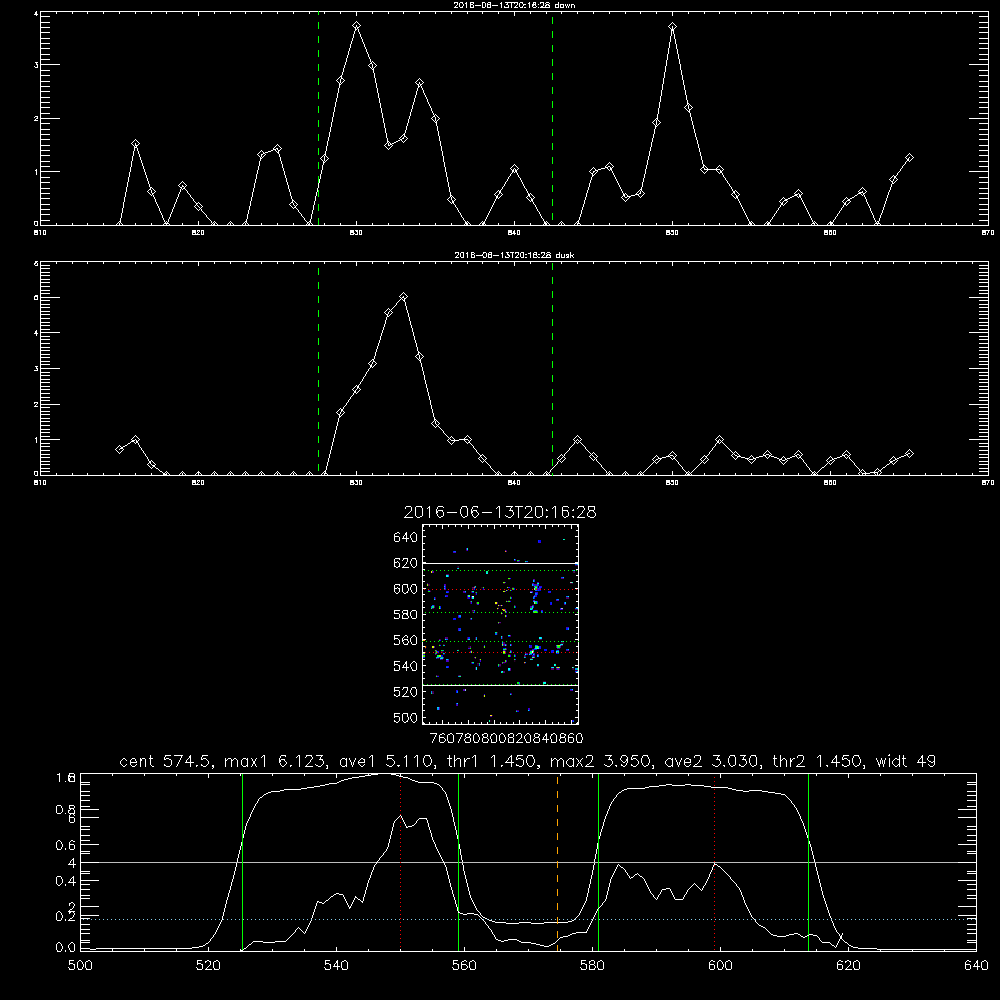Click the dawn plot's rightmost tall peak diamond
The width and height of the screenshot is (1000, 1000).
coord(672,27)
